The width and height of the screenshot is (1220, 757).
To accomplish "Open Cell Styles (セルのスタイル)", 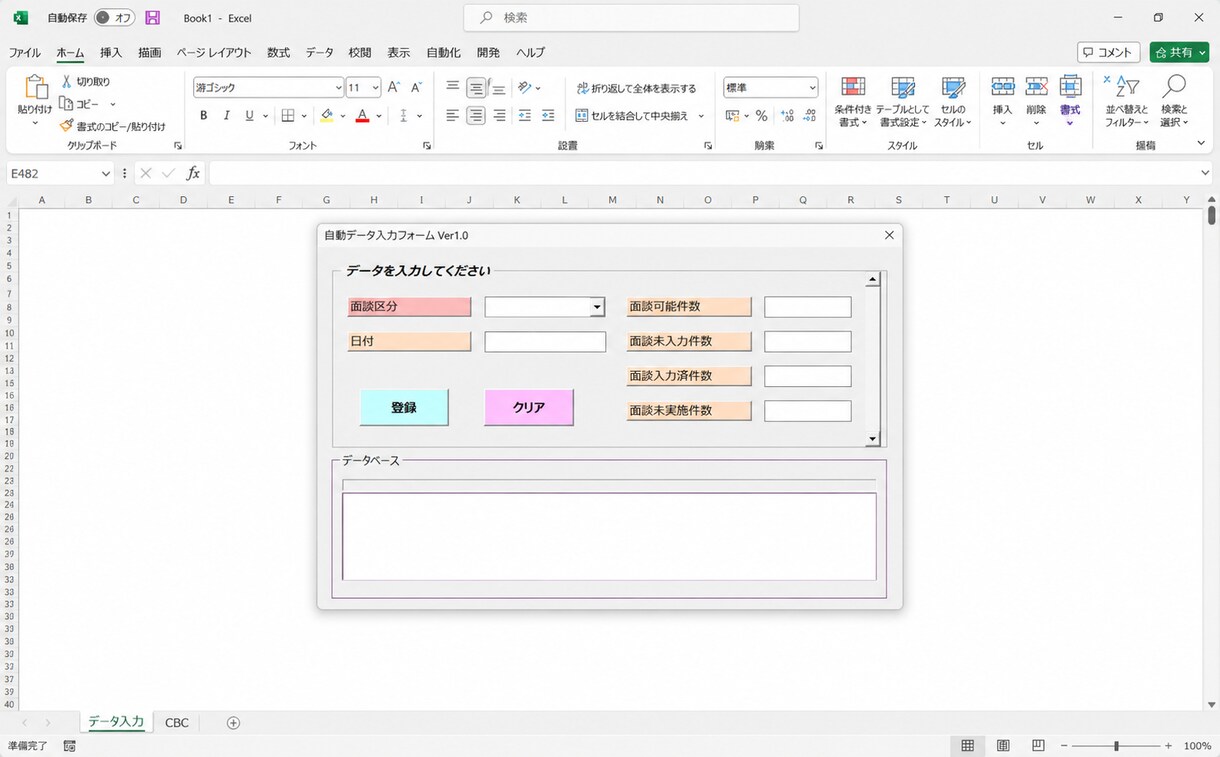I will click(953, 103).
